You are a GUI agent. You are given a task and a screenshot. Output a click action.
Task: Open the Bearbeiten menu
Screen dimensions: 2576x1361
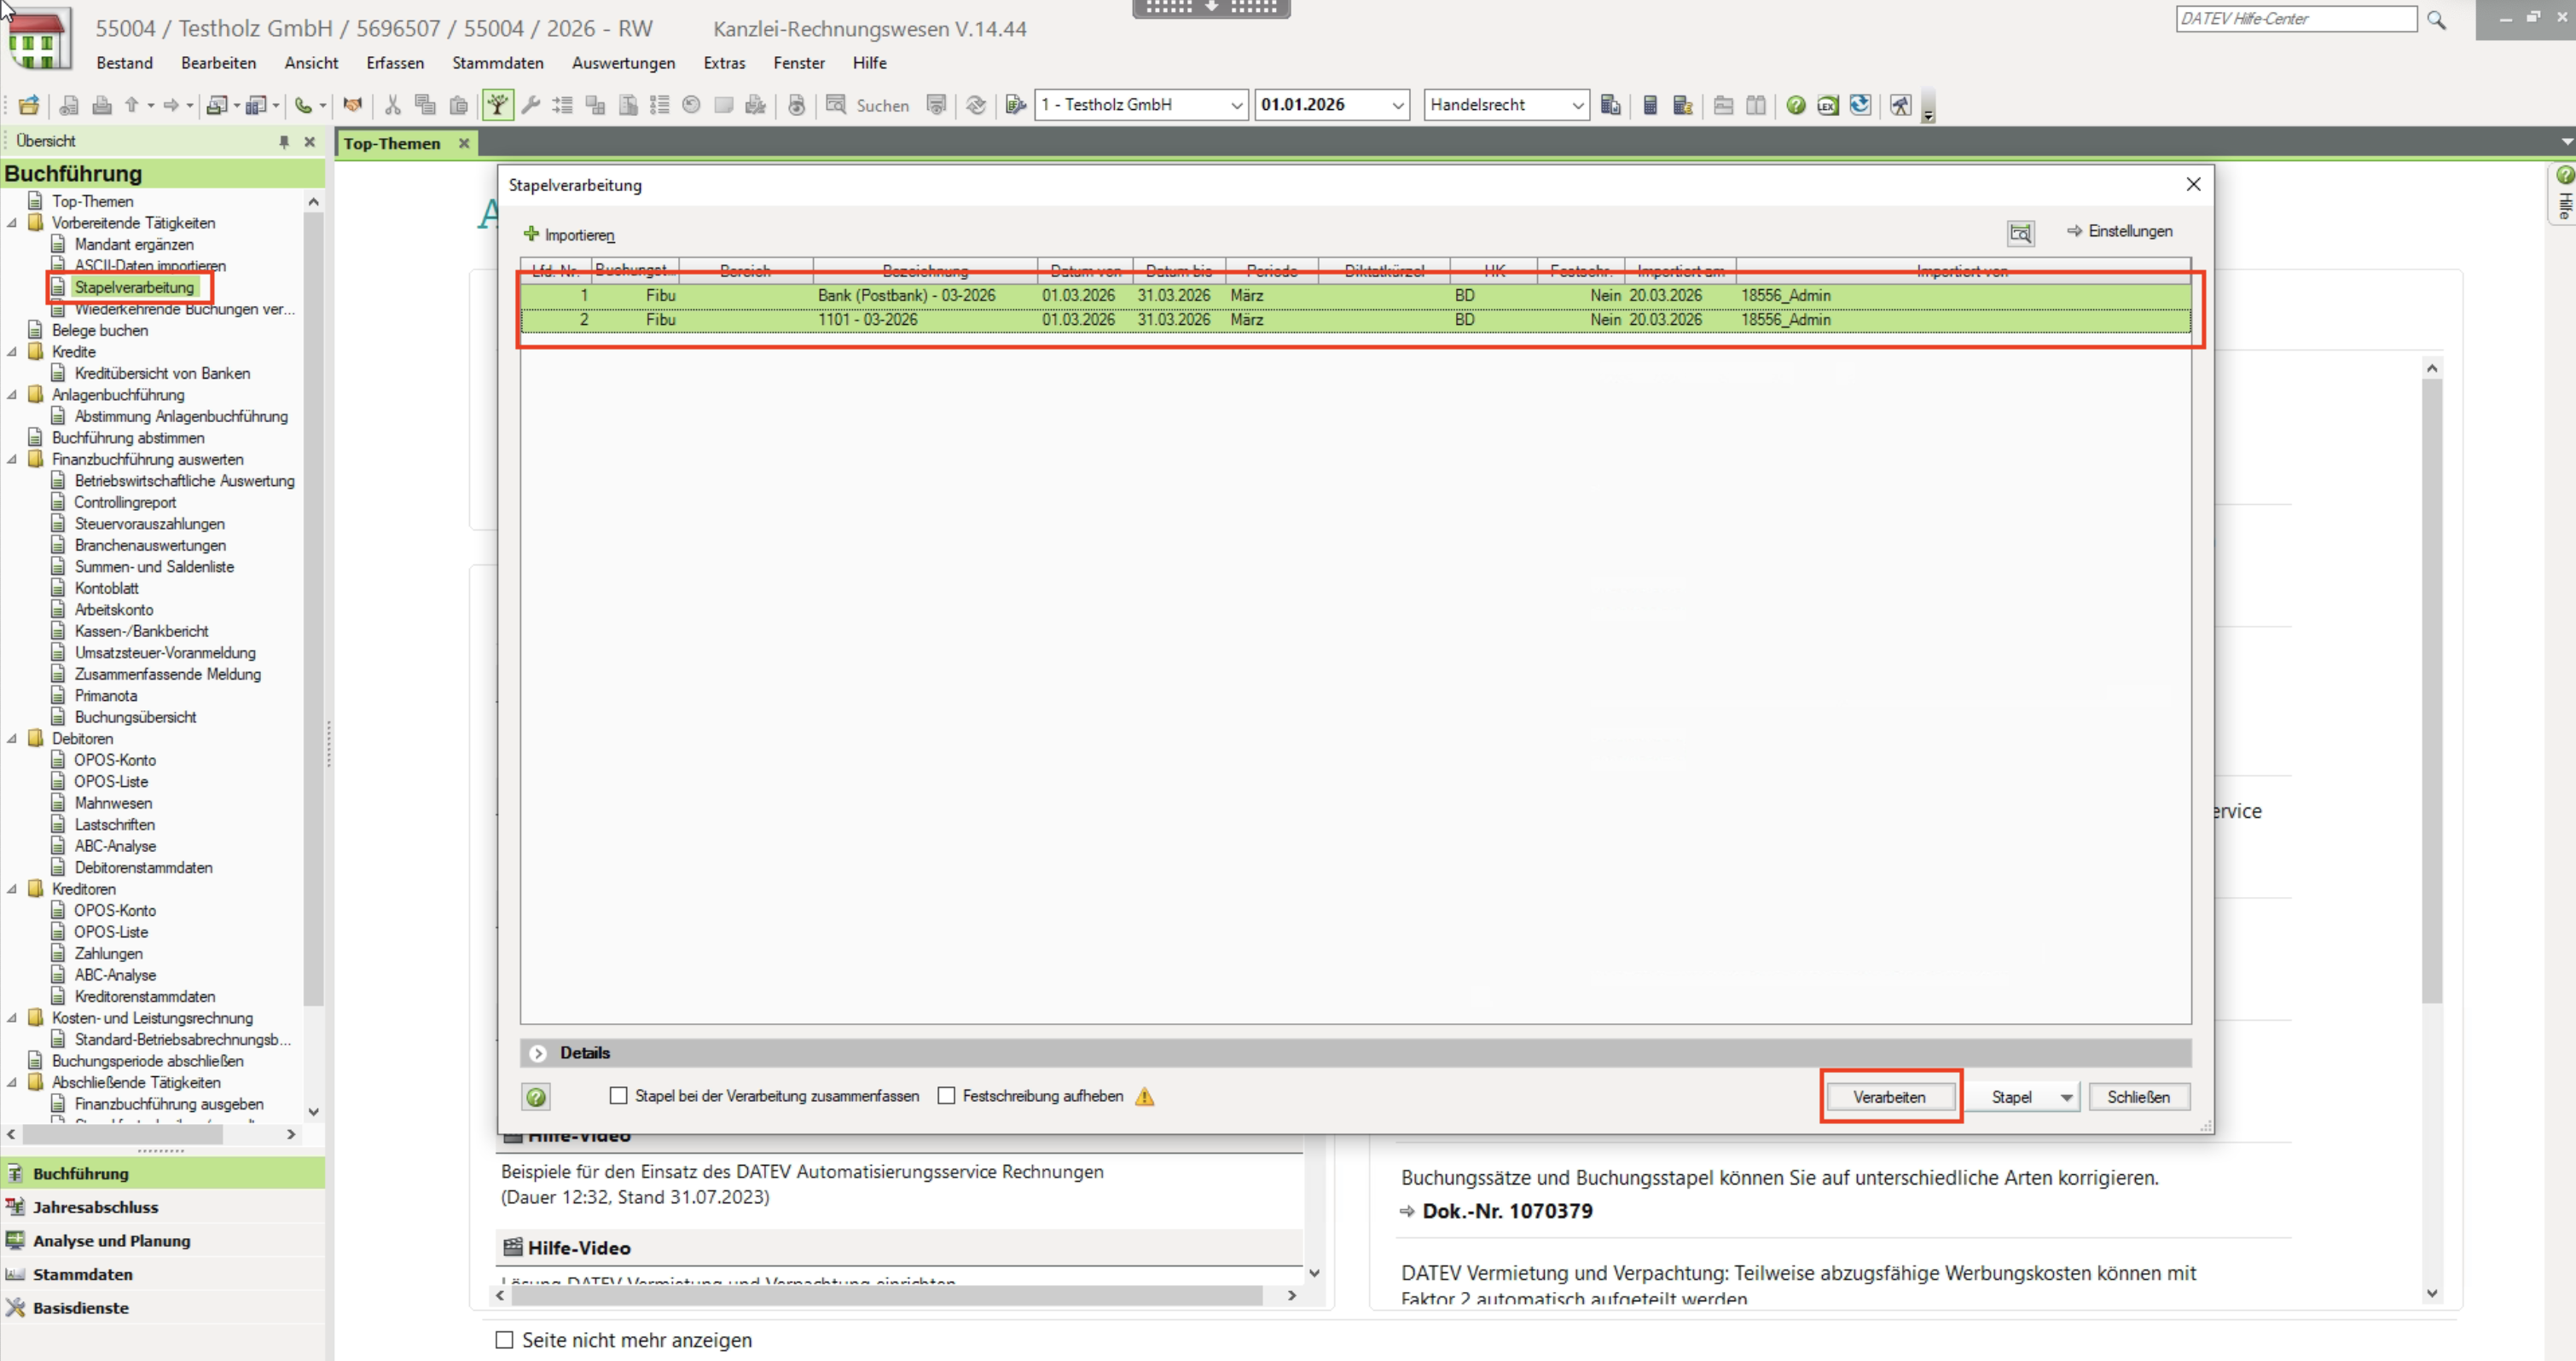(218, 63)
